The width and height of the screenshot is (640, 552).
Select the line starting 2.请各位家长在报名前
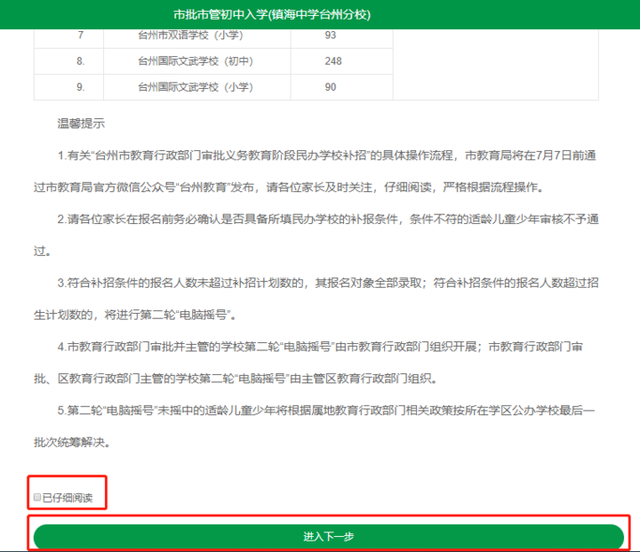coord(328,219)
